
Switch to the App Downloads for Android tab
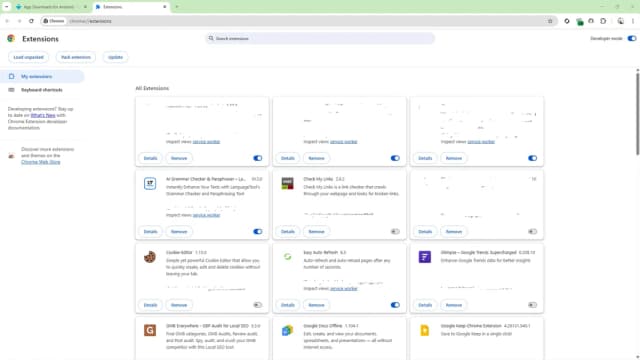click(49, 7)
